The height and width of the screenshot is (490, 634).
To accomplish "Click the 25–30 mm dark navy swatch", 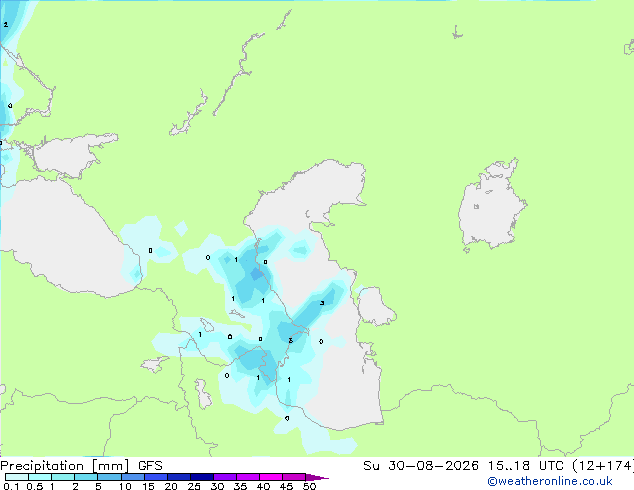I will tap(201, 477).
